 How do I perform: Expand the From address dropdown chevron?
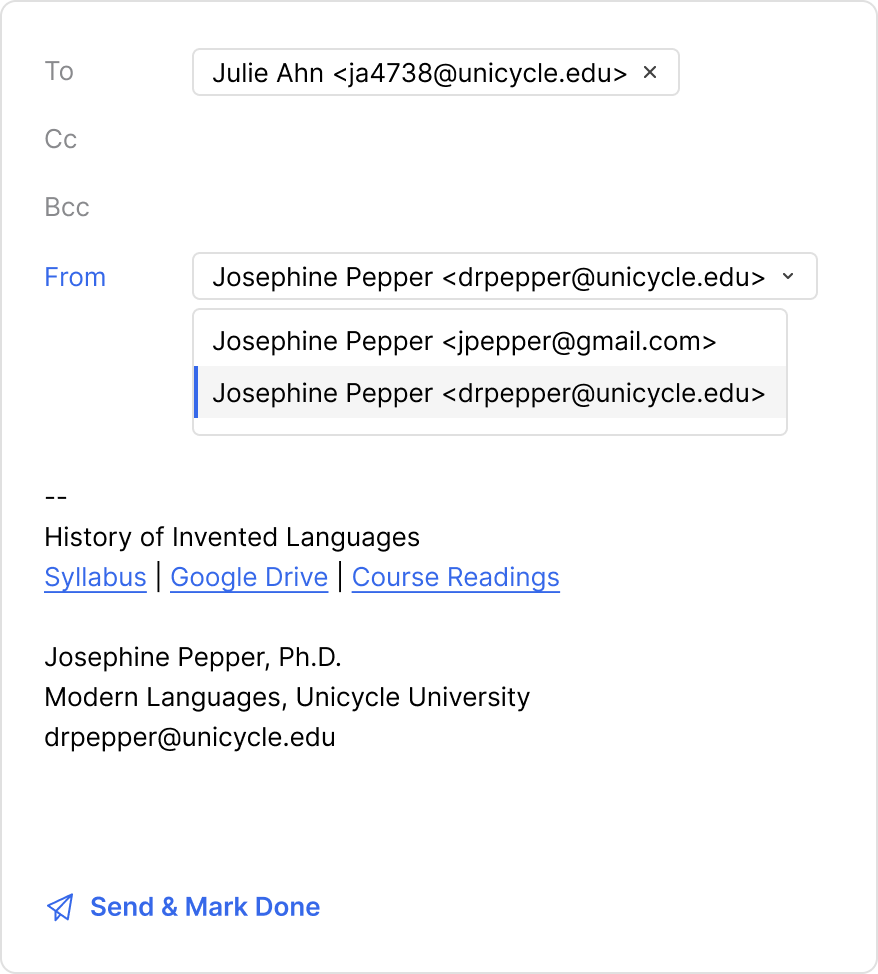pos(788,276)
